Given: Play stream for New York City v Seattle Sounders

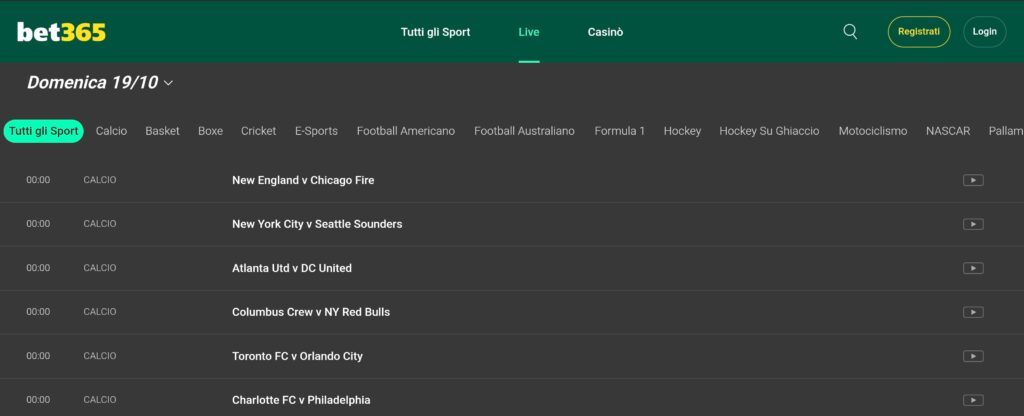Looking at the screenshot, I should click(x=973, y=224).
